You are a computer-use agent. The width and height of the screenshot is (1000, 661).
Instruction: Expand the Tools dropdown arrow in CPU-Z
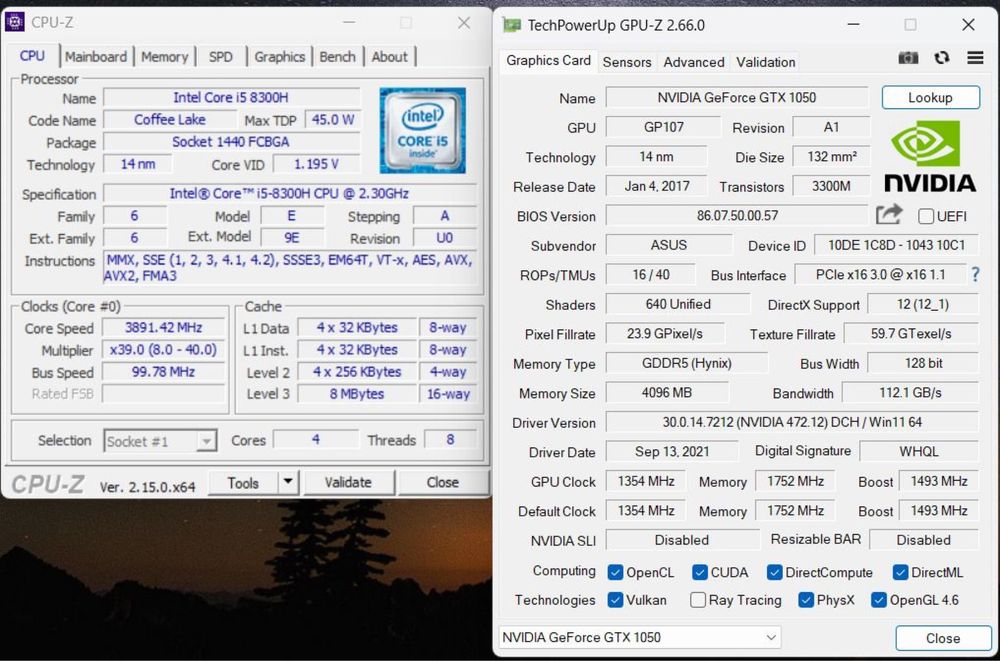288,482
